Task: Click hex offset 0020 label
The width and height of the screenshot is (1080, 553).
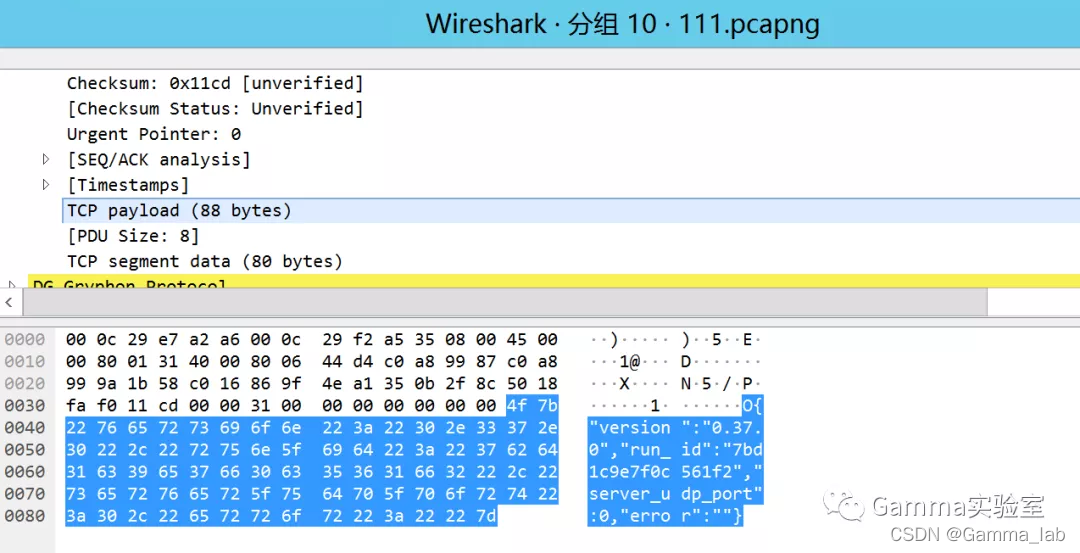Action: [25, 384]
